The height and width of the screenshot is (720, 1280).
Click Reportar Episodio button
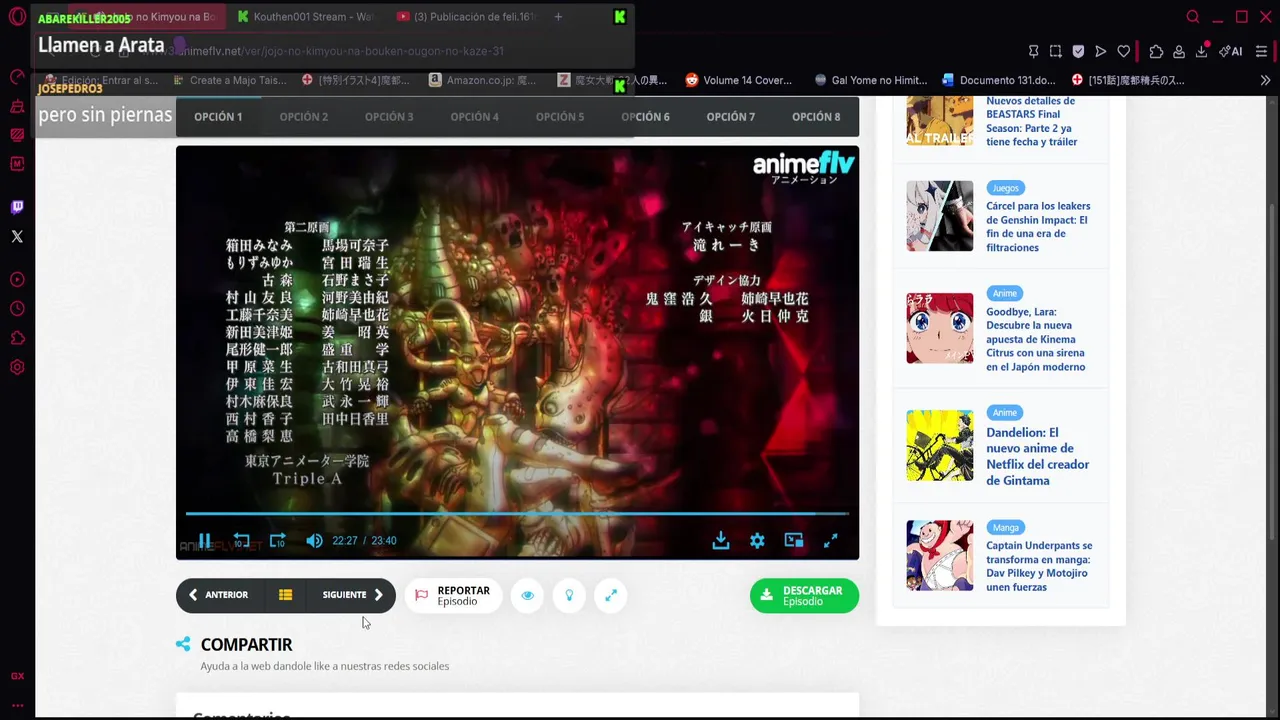point(453,596)
